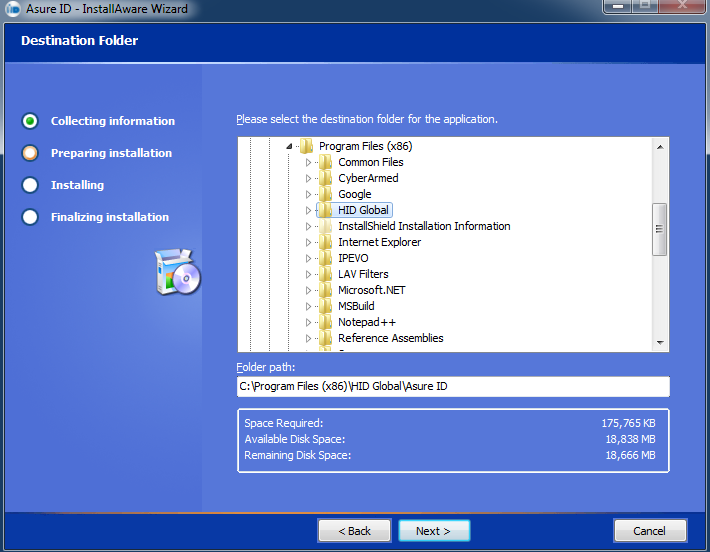710x552 pixels.
Task: Select the MSBuild tree item
Action: pos(356,306)
